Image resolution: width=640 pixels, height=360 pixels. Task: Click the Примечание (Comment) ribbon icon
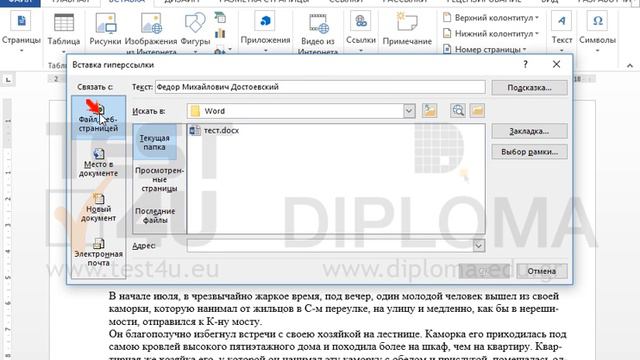coord(407,29)
